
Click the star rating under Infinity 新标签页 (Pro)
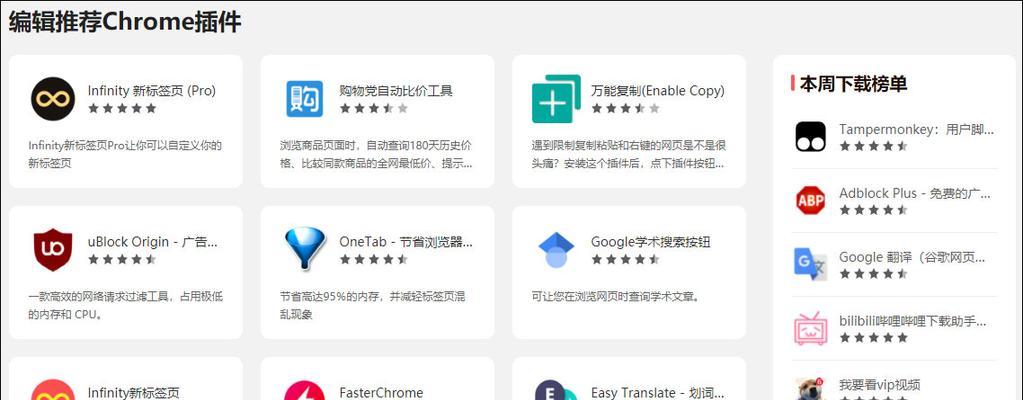pos(122,108)
